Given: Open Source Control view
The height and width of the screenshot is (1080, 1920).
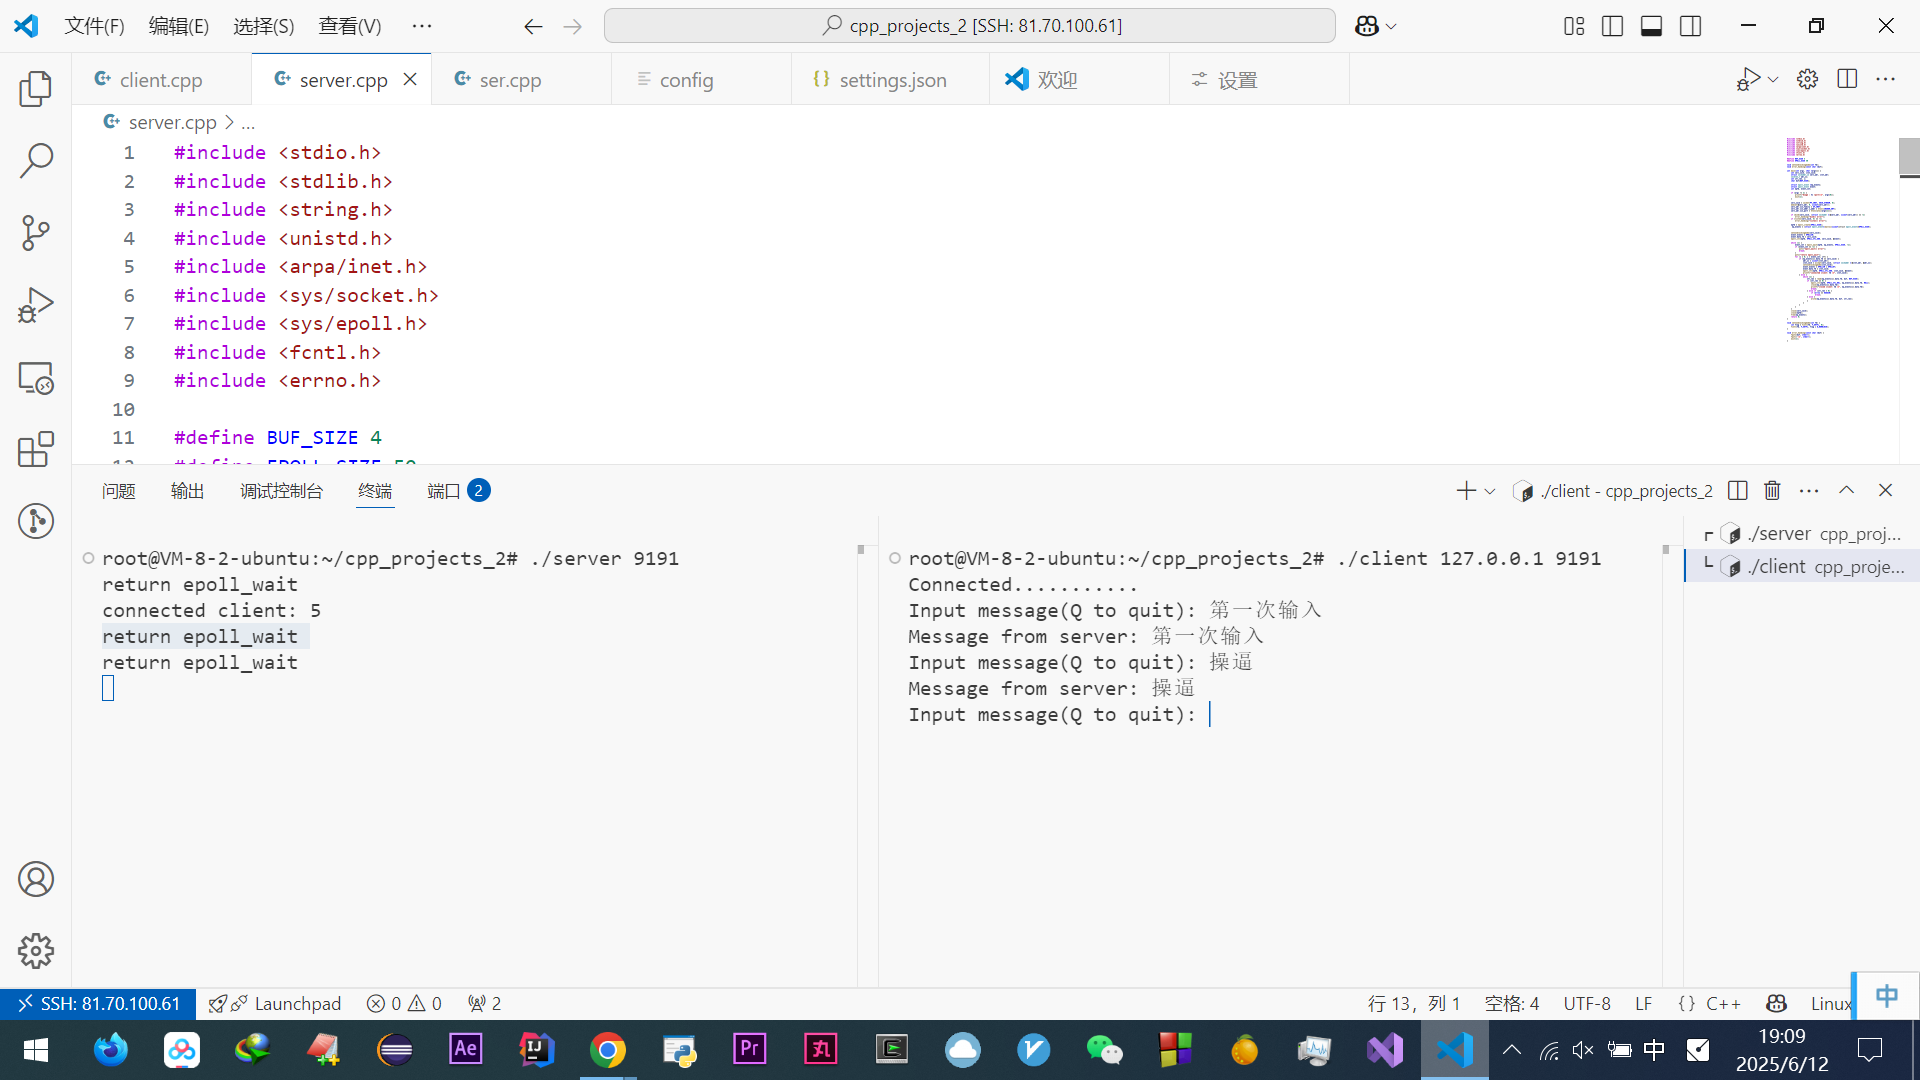Looking at the screenshot, I should pos(36,233).
